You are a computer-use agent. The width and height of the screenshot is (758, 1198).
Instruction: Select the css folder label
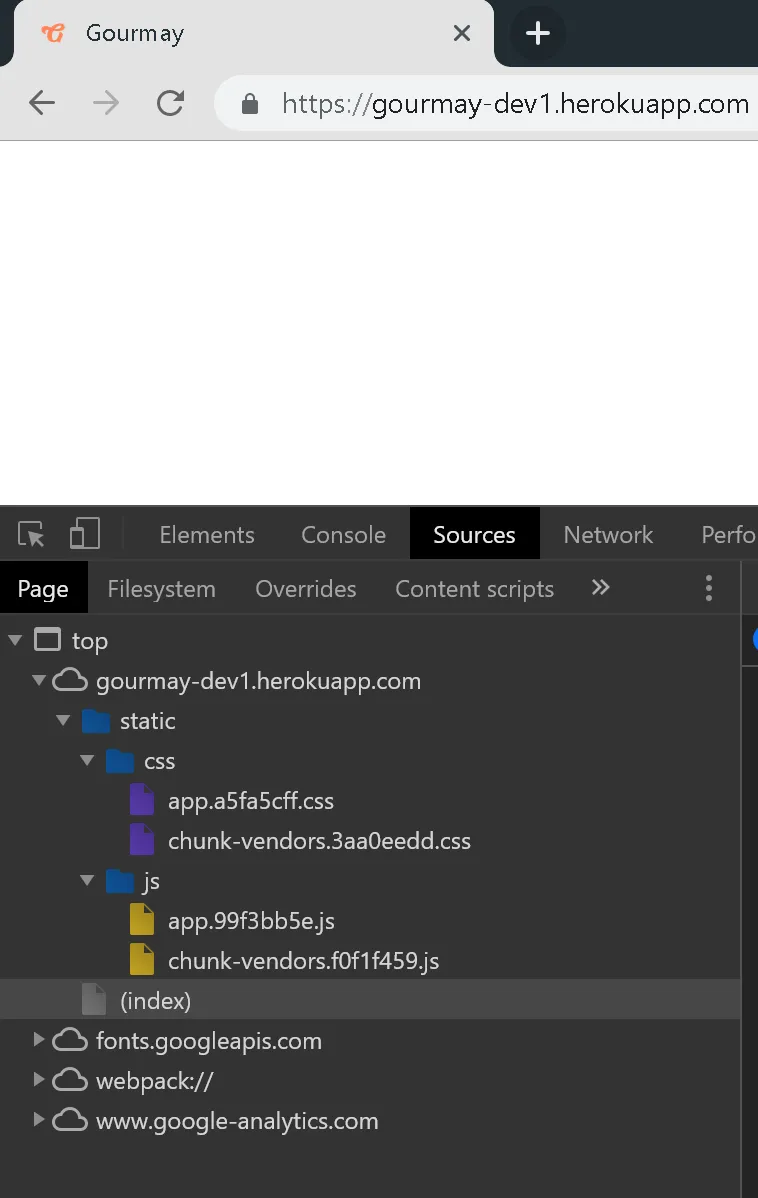[x=159, y=761]
